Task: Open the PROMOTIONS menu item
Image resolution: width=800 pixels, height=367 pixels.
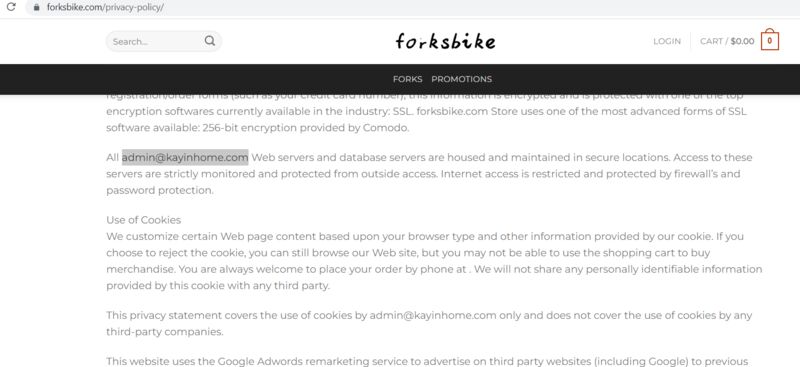Action: click(x=462, y=79)
